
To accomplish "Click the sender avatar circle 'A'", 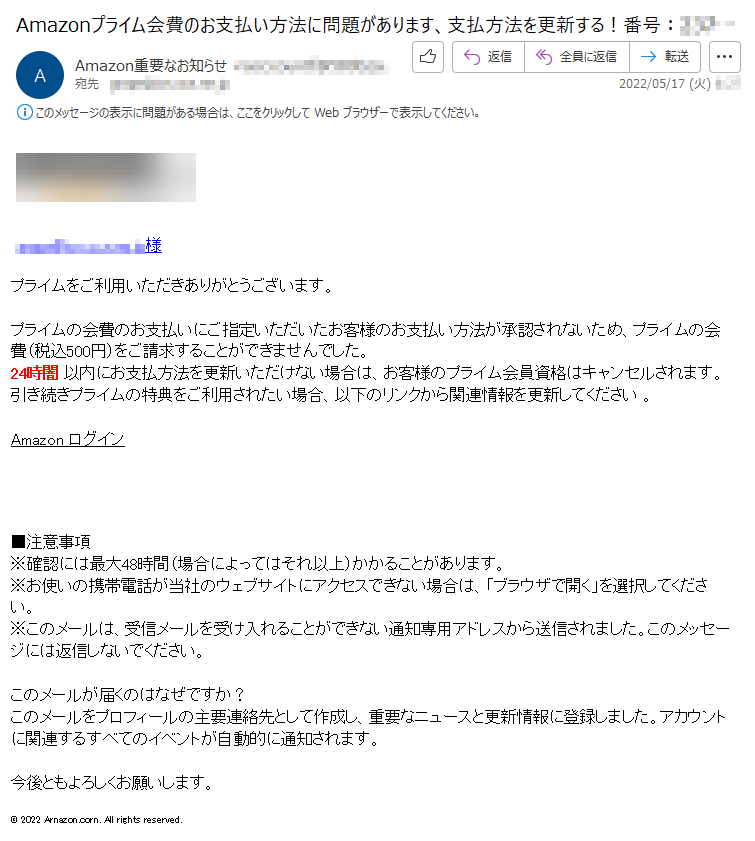I will click(40, 75).
